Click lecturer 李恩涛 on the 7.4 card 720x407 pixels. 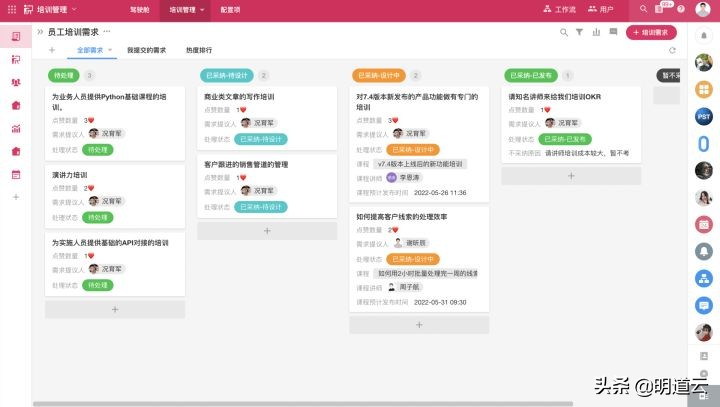404,177
